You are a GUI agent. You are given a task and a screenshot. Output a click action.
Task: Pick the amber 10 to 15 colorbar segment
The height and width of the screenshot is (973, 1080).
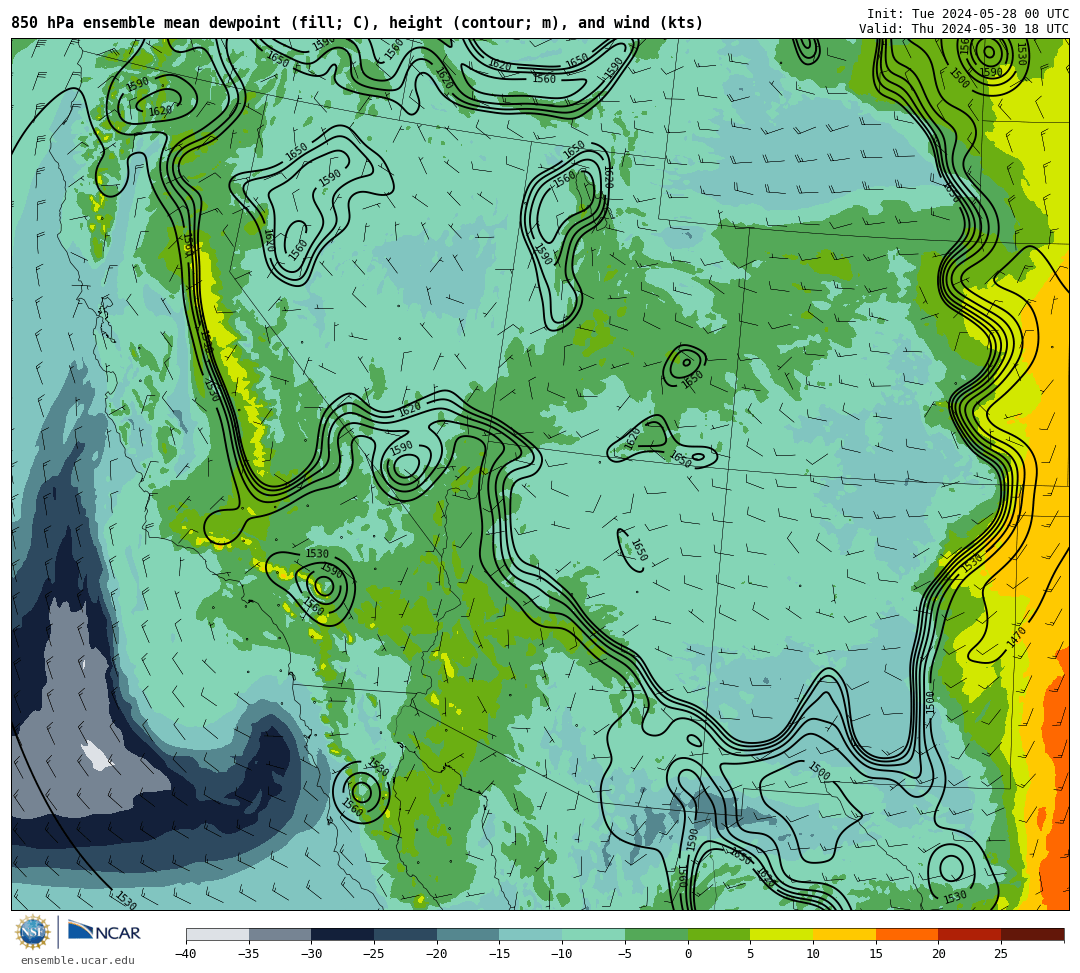[844, 934]
